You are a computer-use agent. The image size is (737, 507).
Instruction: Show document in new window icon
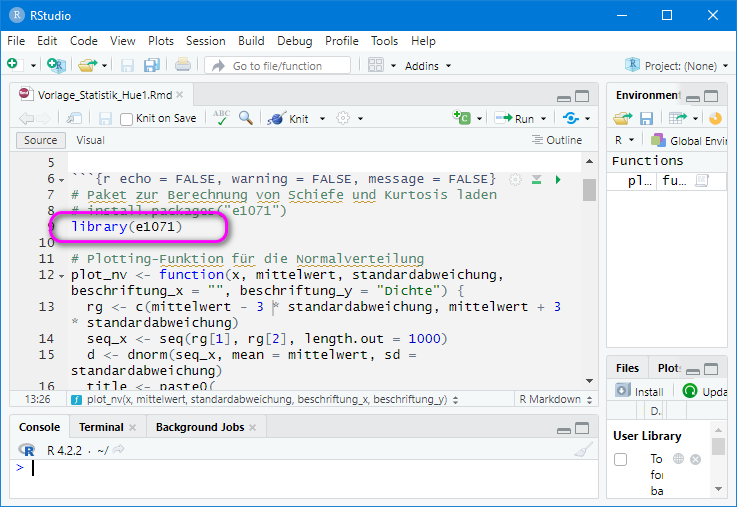(74, 118)
